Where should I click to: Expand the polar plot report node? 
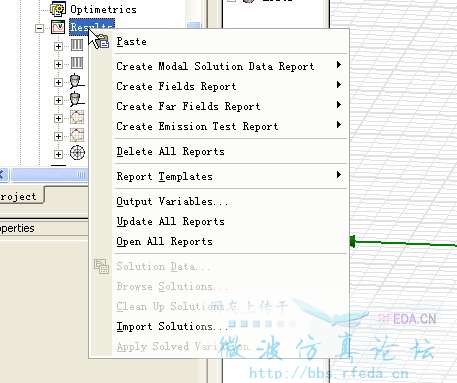pos(58,154)
